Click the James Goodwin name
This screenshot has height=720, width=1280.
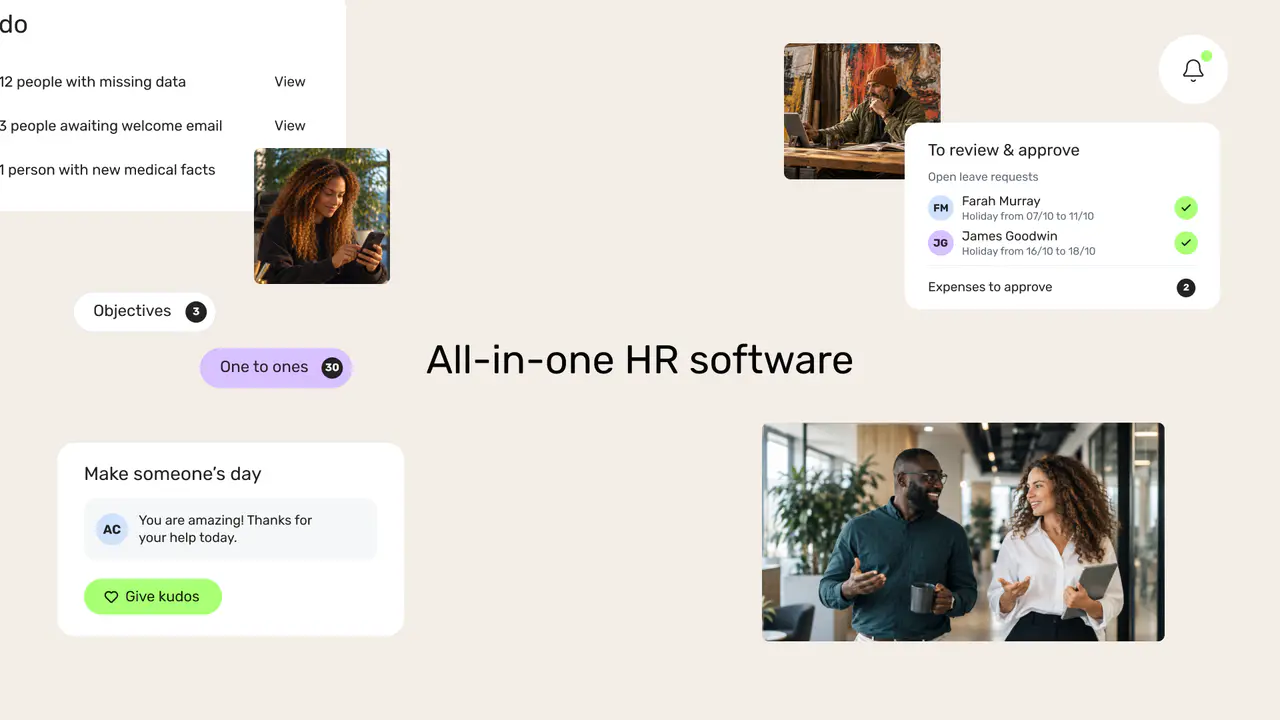click(1010, 236)
